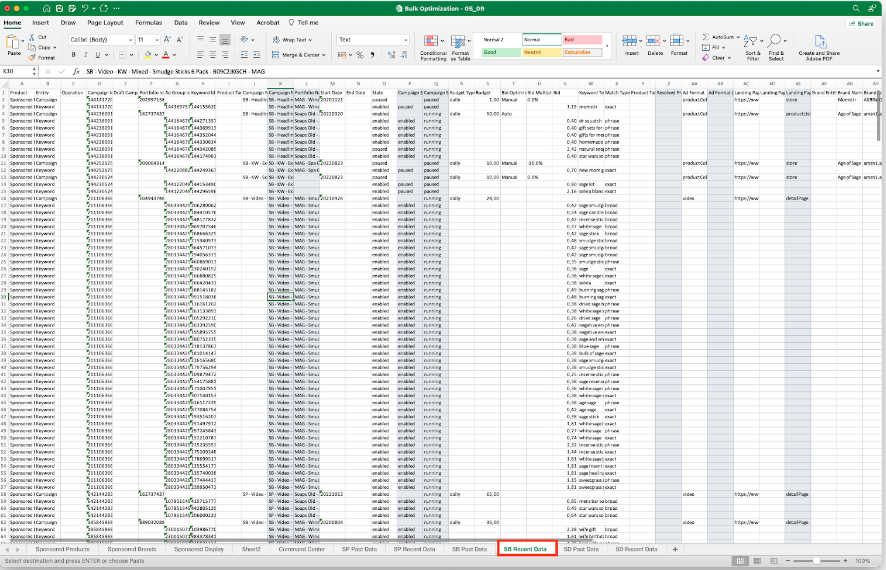Open the font name dropdown
Viewport: 886px width, 570px height.
tap(128, 40)
